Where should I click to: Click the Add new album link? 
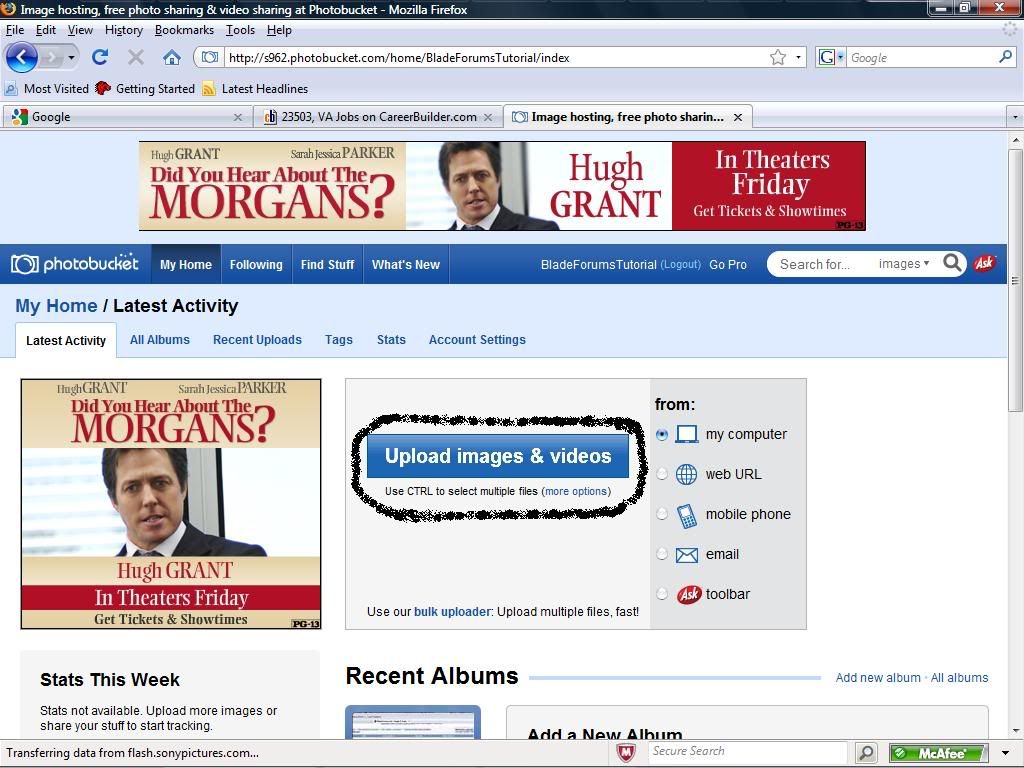coord(878,678)
